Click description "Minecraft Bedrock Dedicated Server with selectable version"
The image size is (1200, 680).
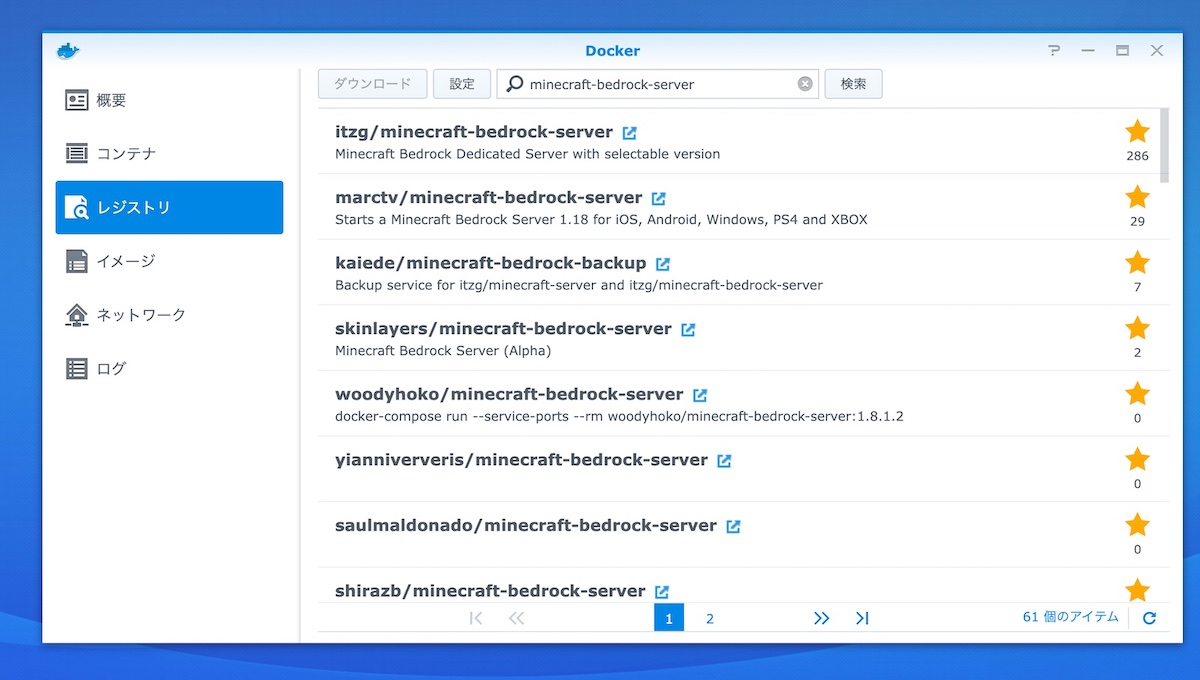pyautogui.click(x=527, y=154)
